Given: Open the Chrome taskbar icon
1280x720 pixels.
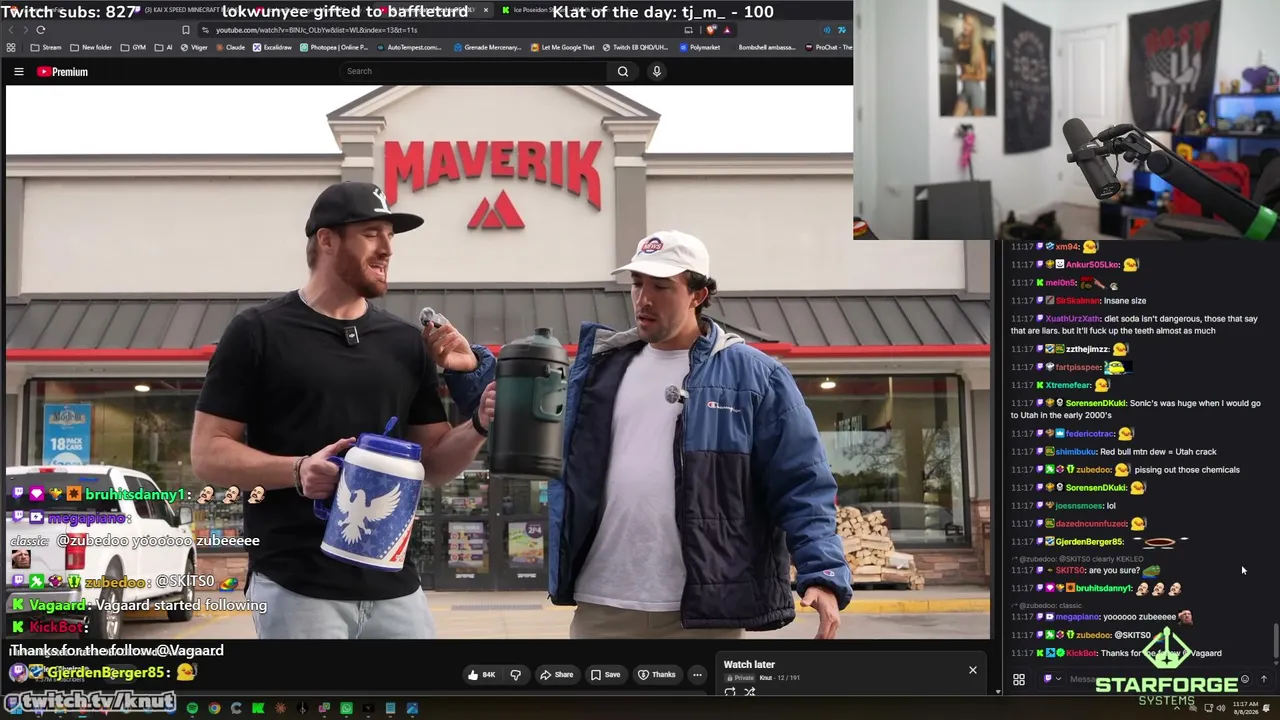Looking at the screenshot, I should pyautogui.click(x=214, y=709).
